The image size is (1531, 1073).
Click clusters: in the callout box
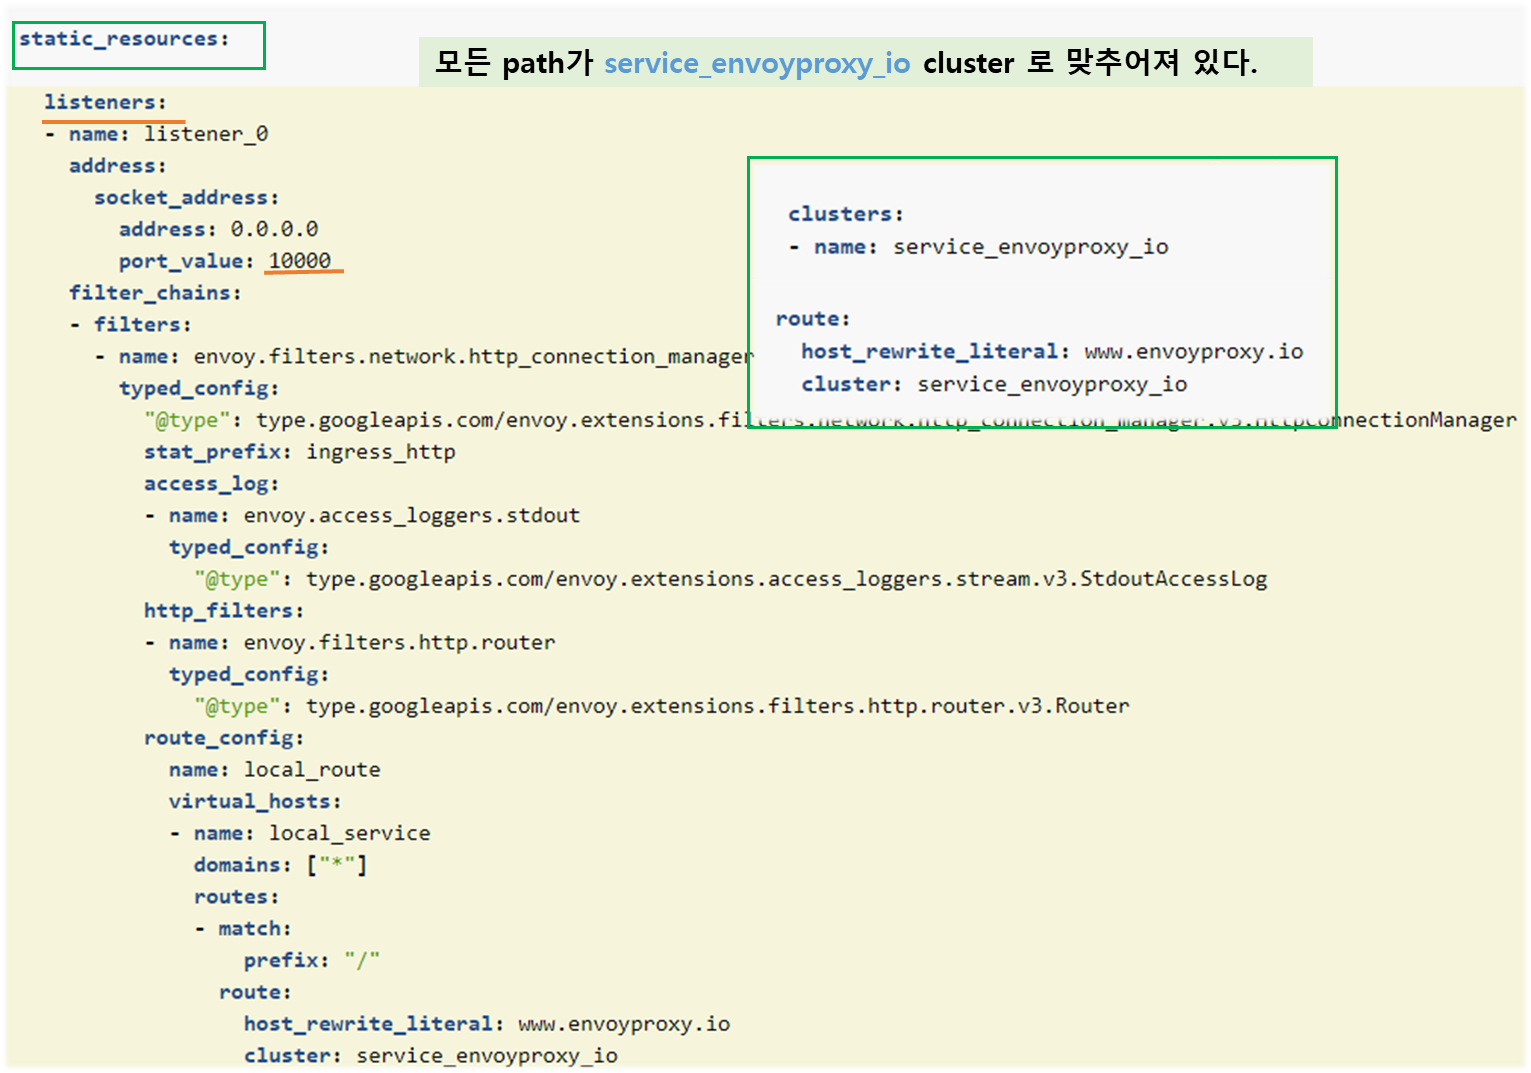(x=846, y=214)
